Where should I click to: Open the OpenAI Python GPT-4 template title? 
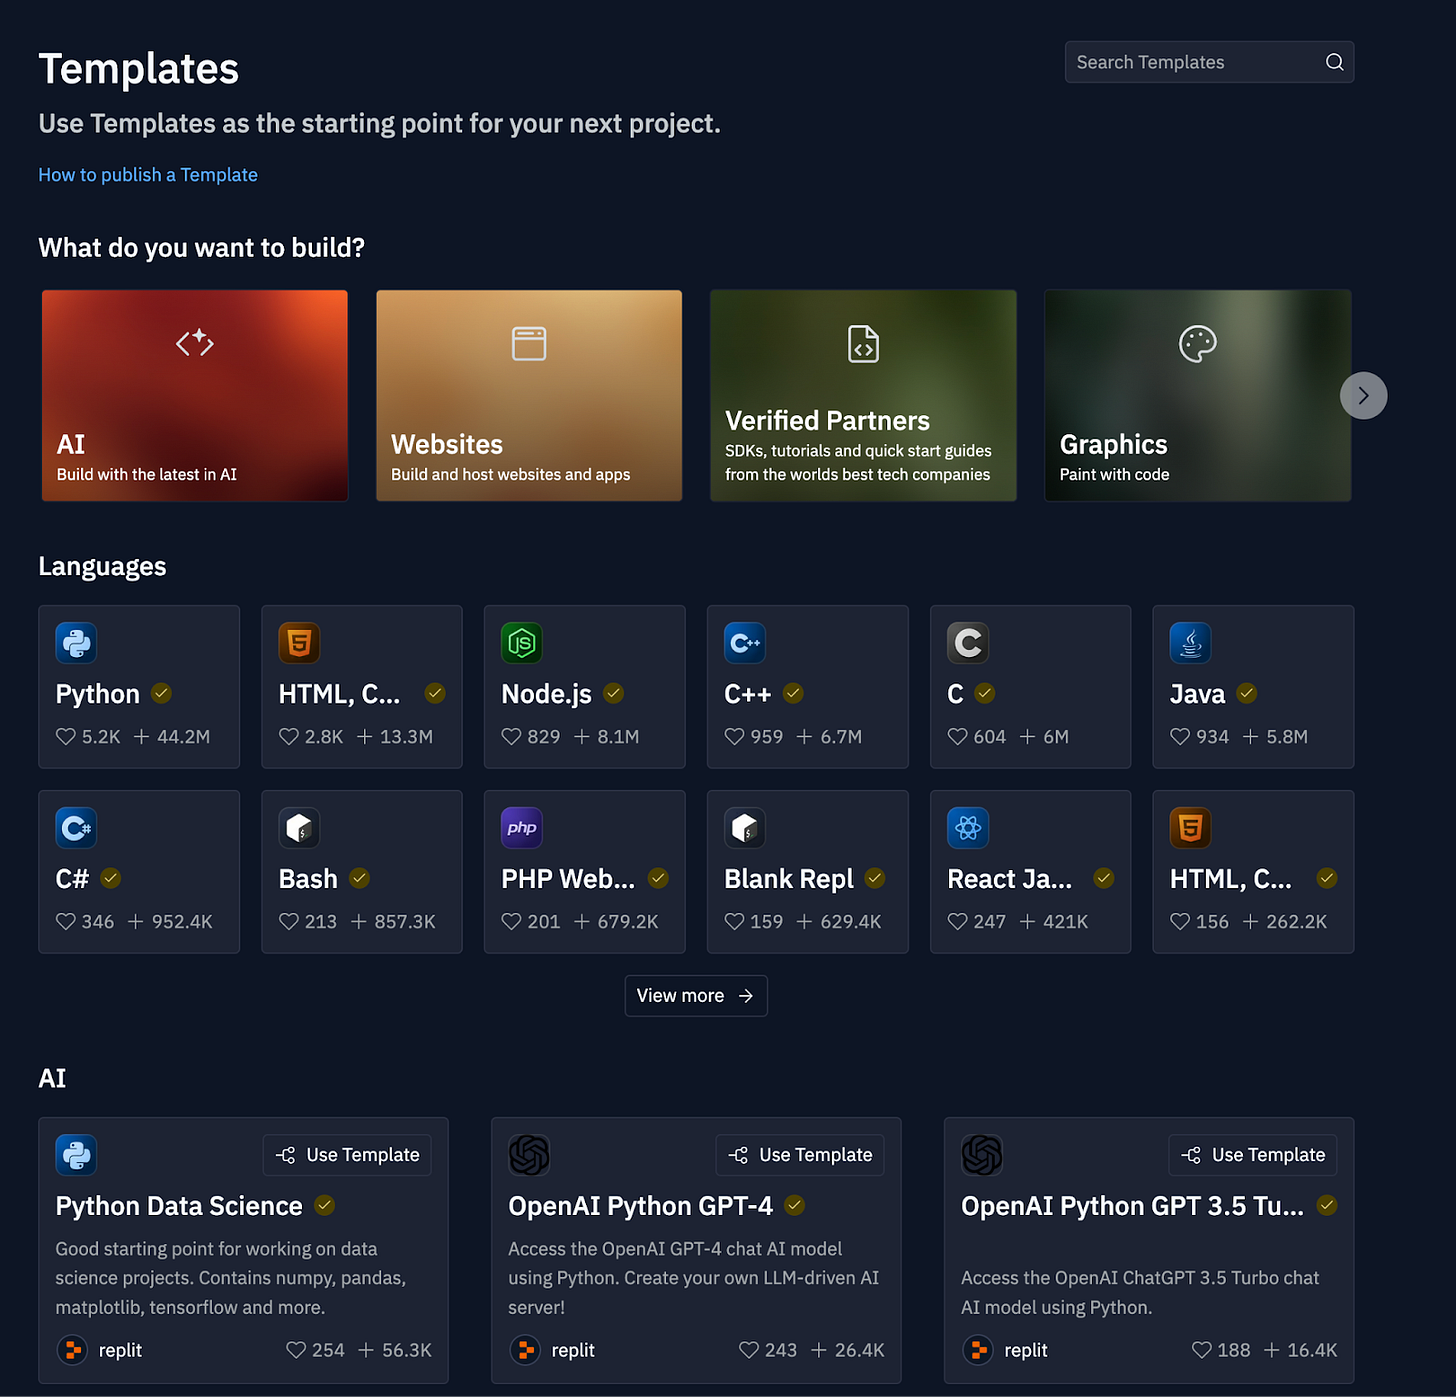pos(640,1206)
